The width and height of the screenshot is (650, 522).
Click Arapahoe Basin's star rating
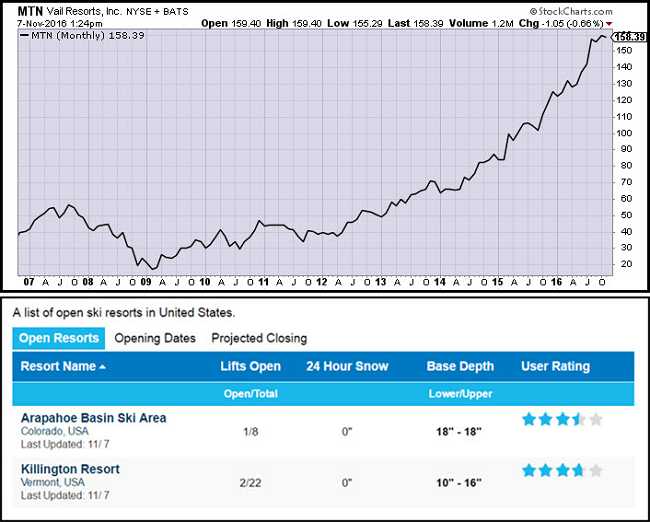562,419
